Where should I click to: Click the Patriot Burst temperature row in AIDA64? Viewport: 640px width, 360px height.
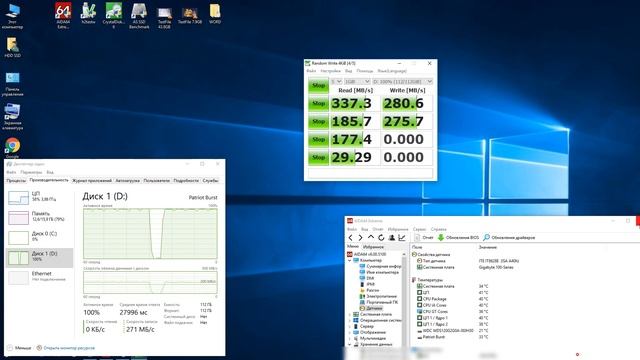tap(453, 337)
